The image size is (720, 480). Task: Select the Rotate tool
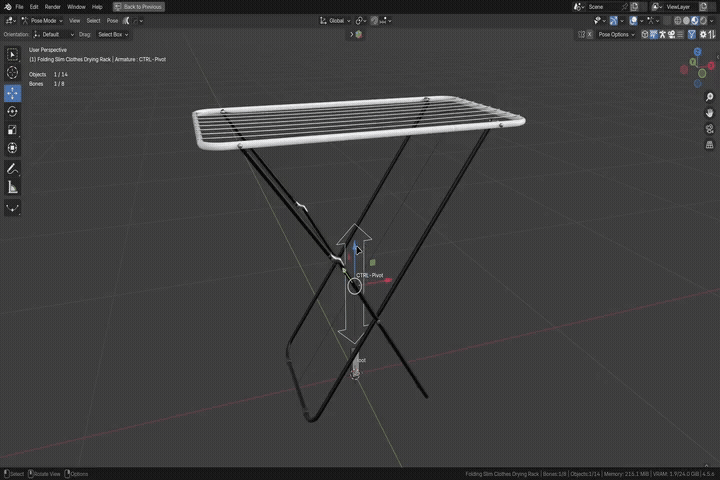(12, 112)
